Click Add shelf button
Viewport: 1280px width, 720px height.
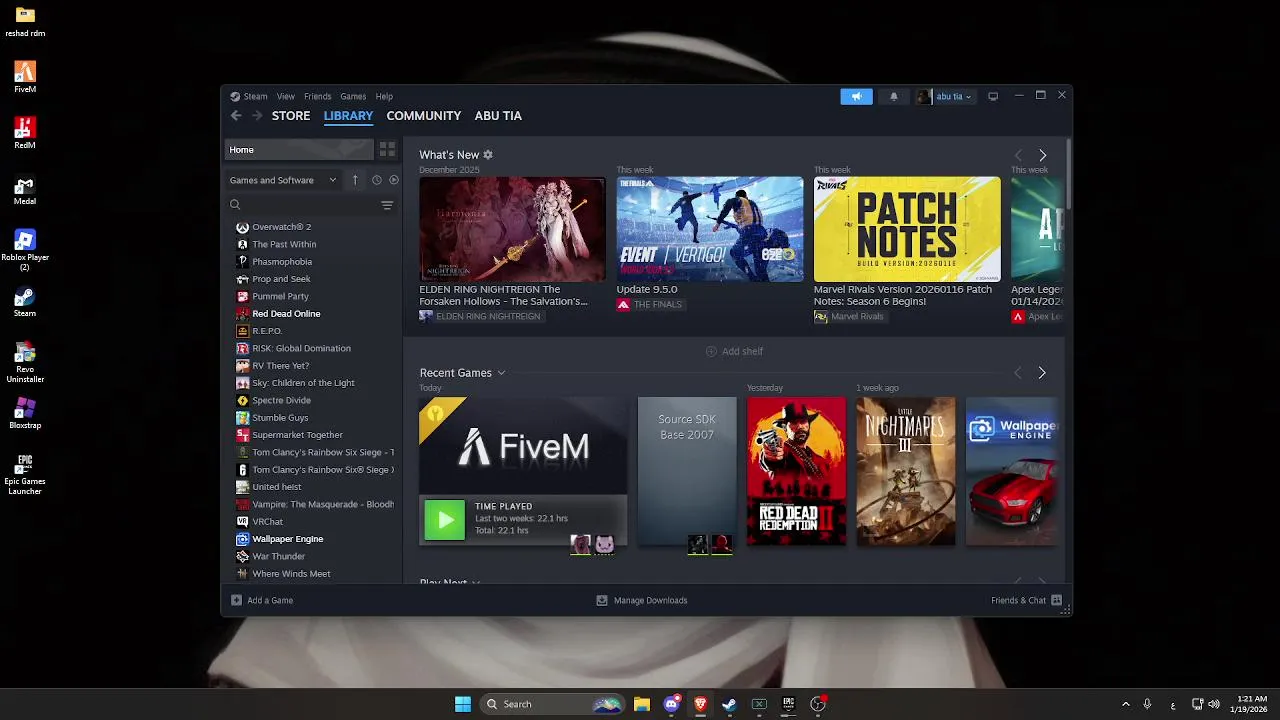pyautogui.click(x=734, y=351)
